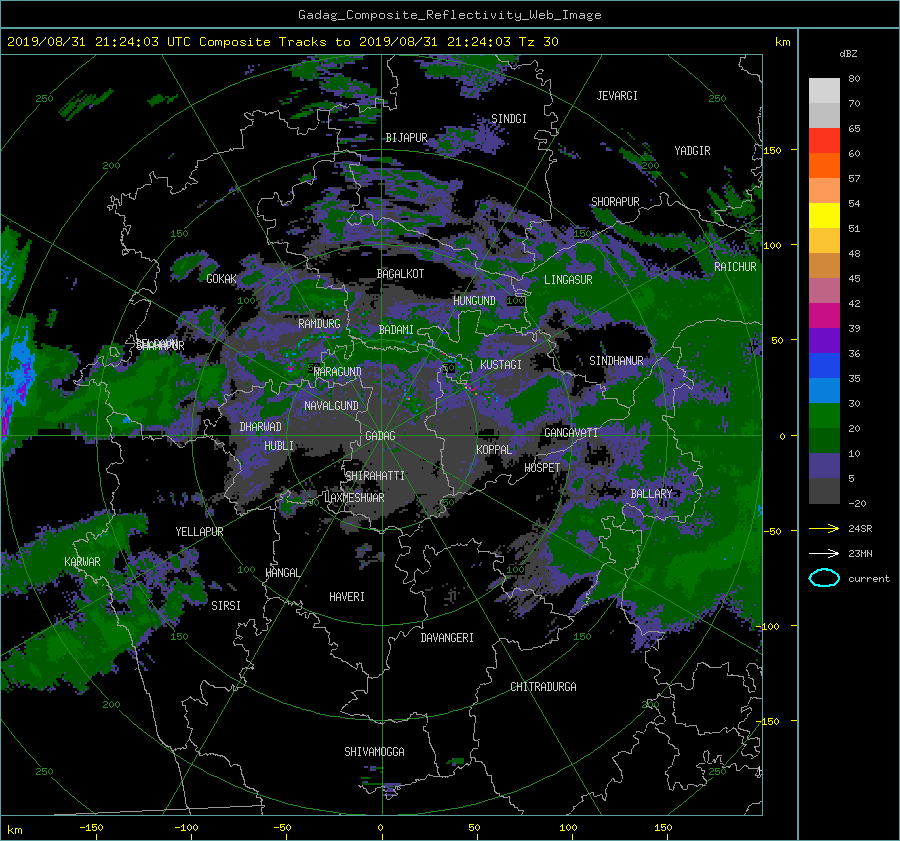
Task: Click the BIJAPUR city label
Action: (x=406, y=138)
